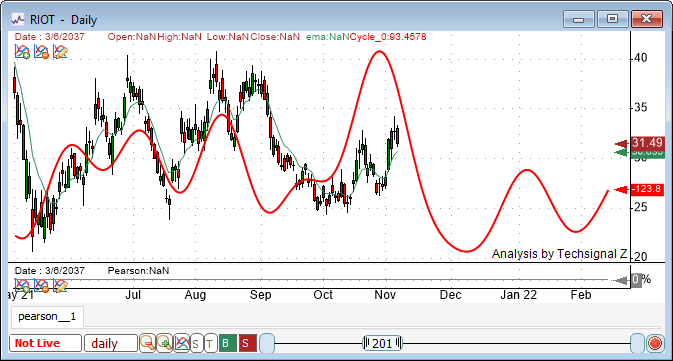Maximize the RIOT chart window
The width and height of the screenshot is (673, 361).
click(x=612, y=19)
